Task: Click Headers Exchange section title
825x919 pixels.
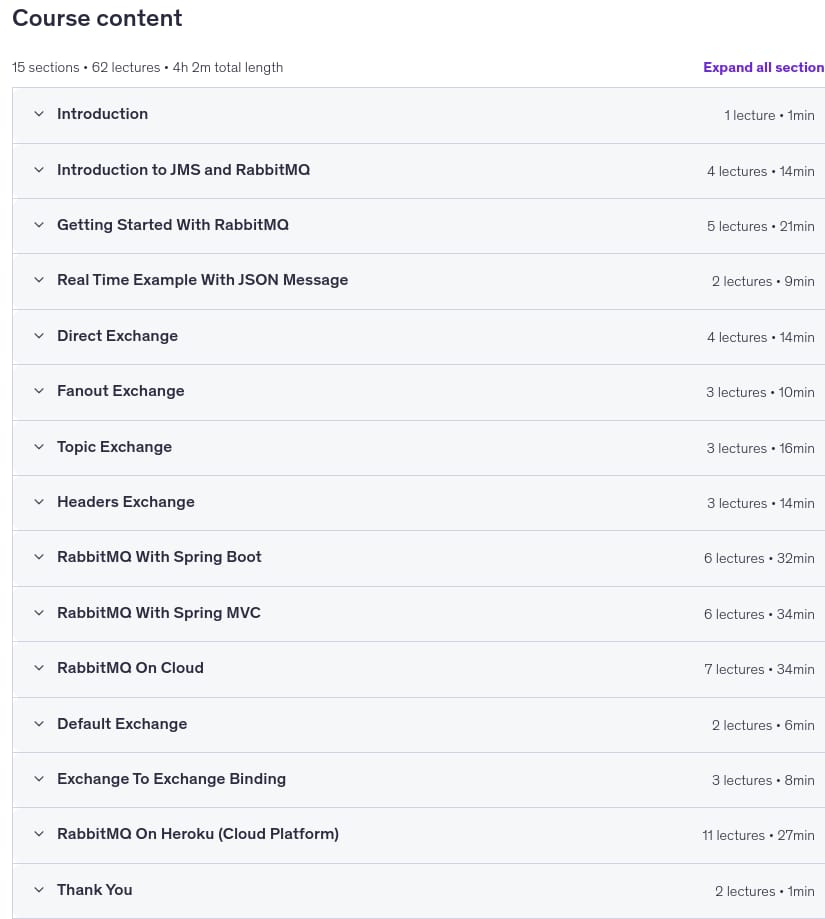Action: pyautogui.click(x=126, y=502)
